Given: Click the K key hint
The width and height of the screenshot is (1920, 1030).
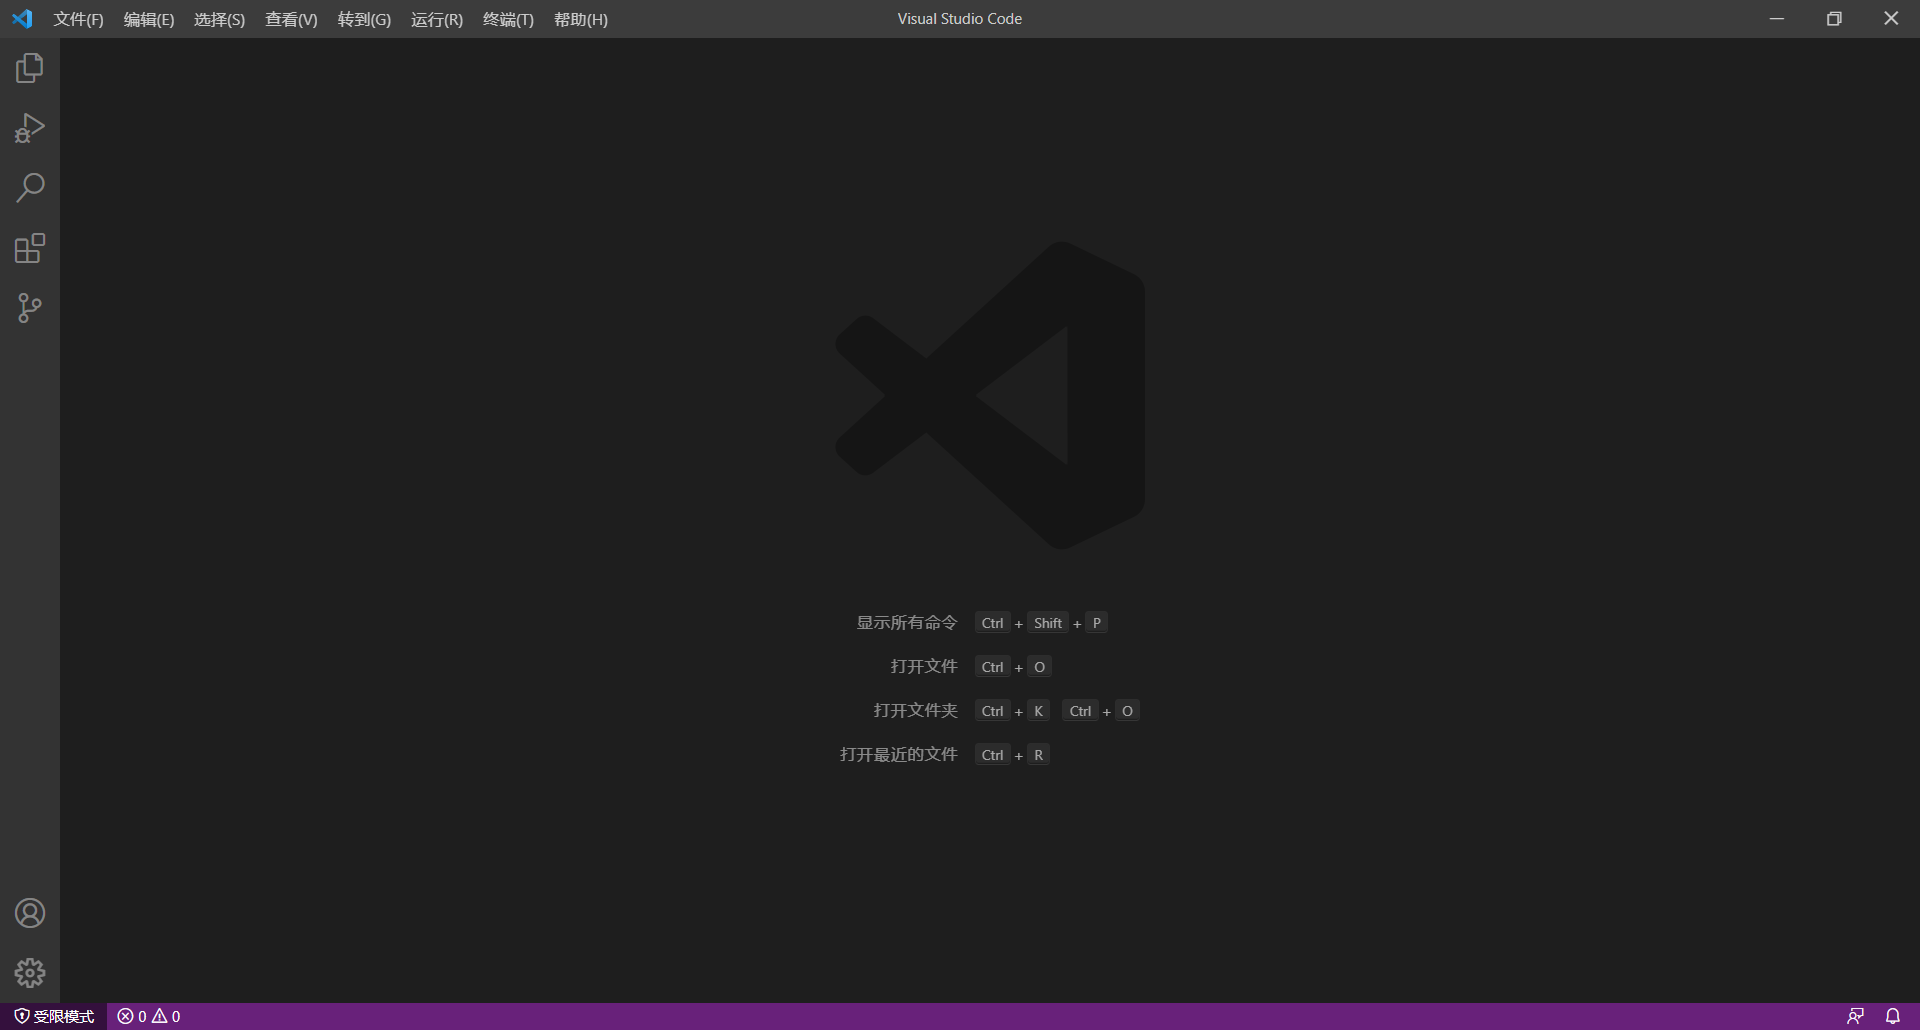Looking at the screenshot, I should [1039, 711].
